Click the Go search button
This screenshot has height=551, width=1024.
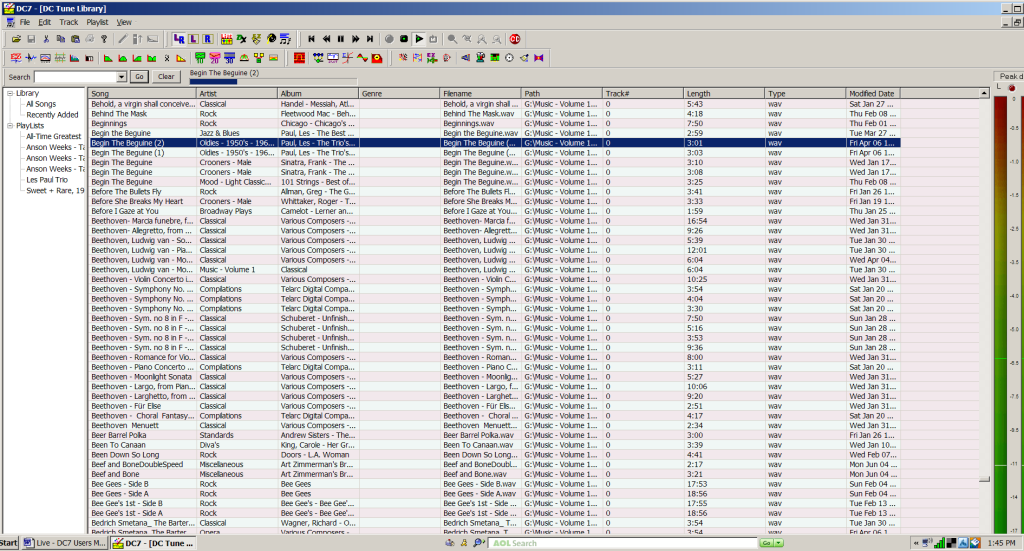[x=139, y=77]
